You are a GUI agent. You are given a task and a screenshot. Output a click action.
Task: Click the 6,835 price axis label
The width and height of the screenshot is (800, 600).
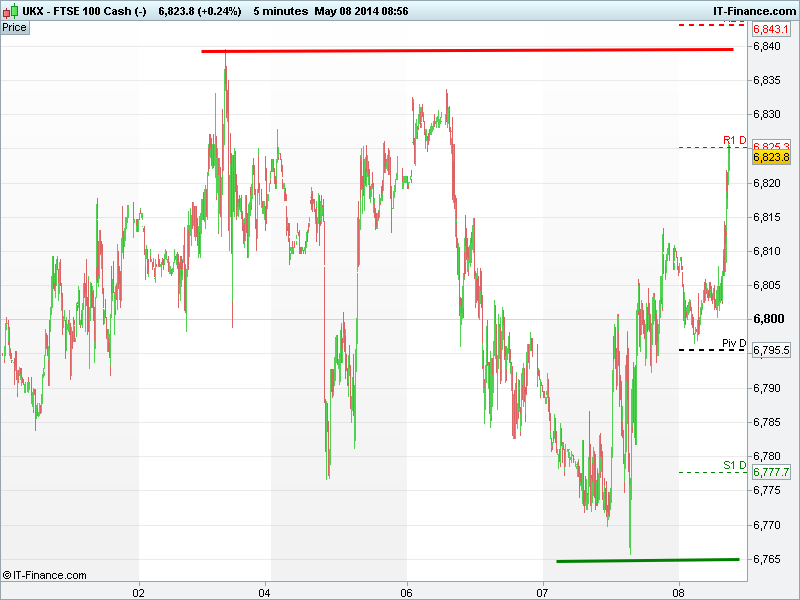click(767, 81)
